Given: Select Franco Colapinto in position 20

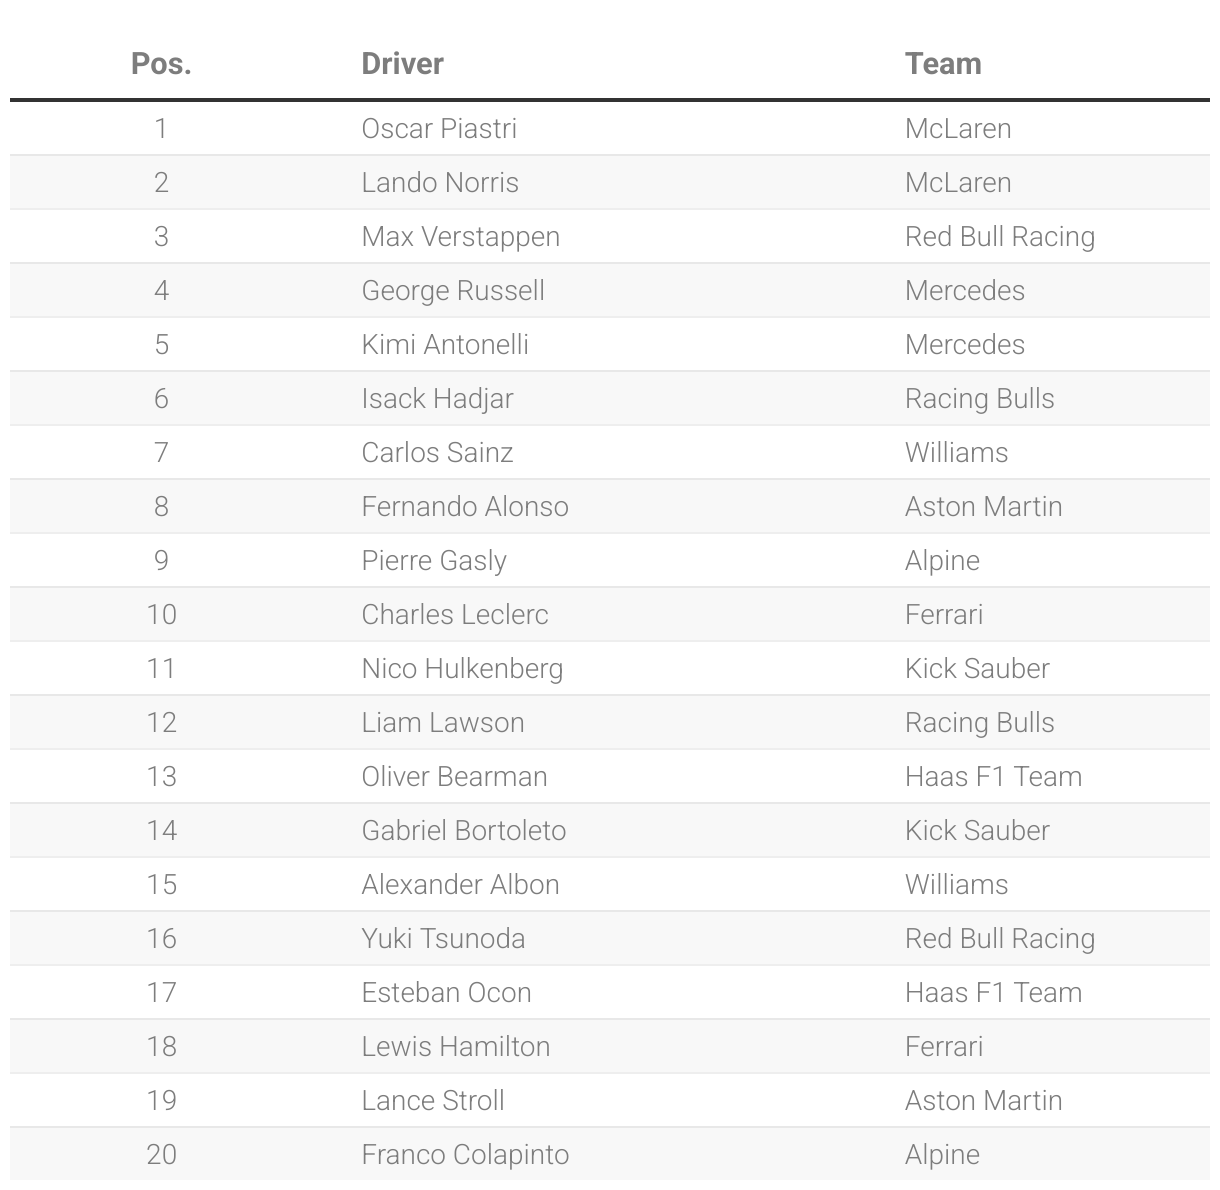Looking at the screenshot, I should (465, 1155).
